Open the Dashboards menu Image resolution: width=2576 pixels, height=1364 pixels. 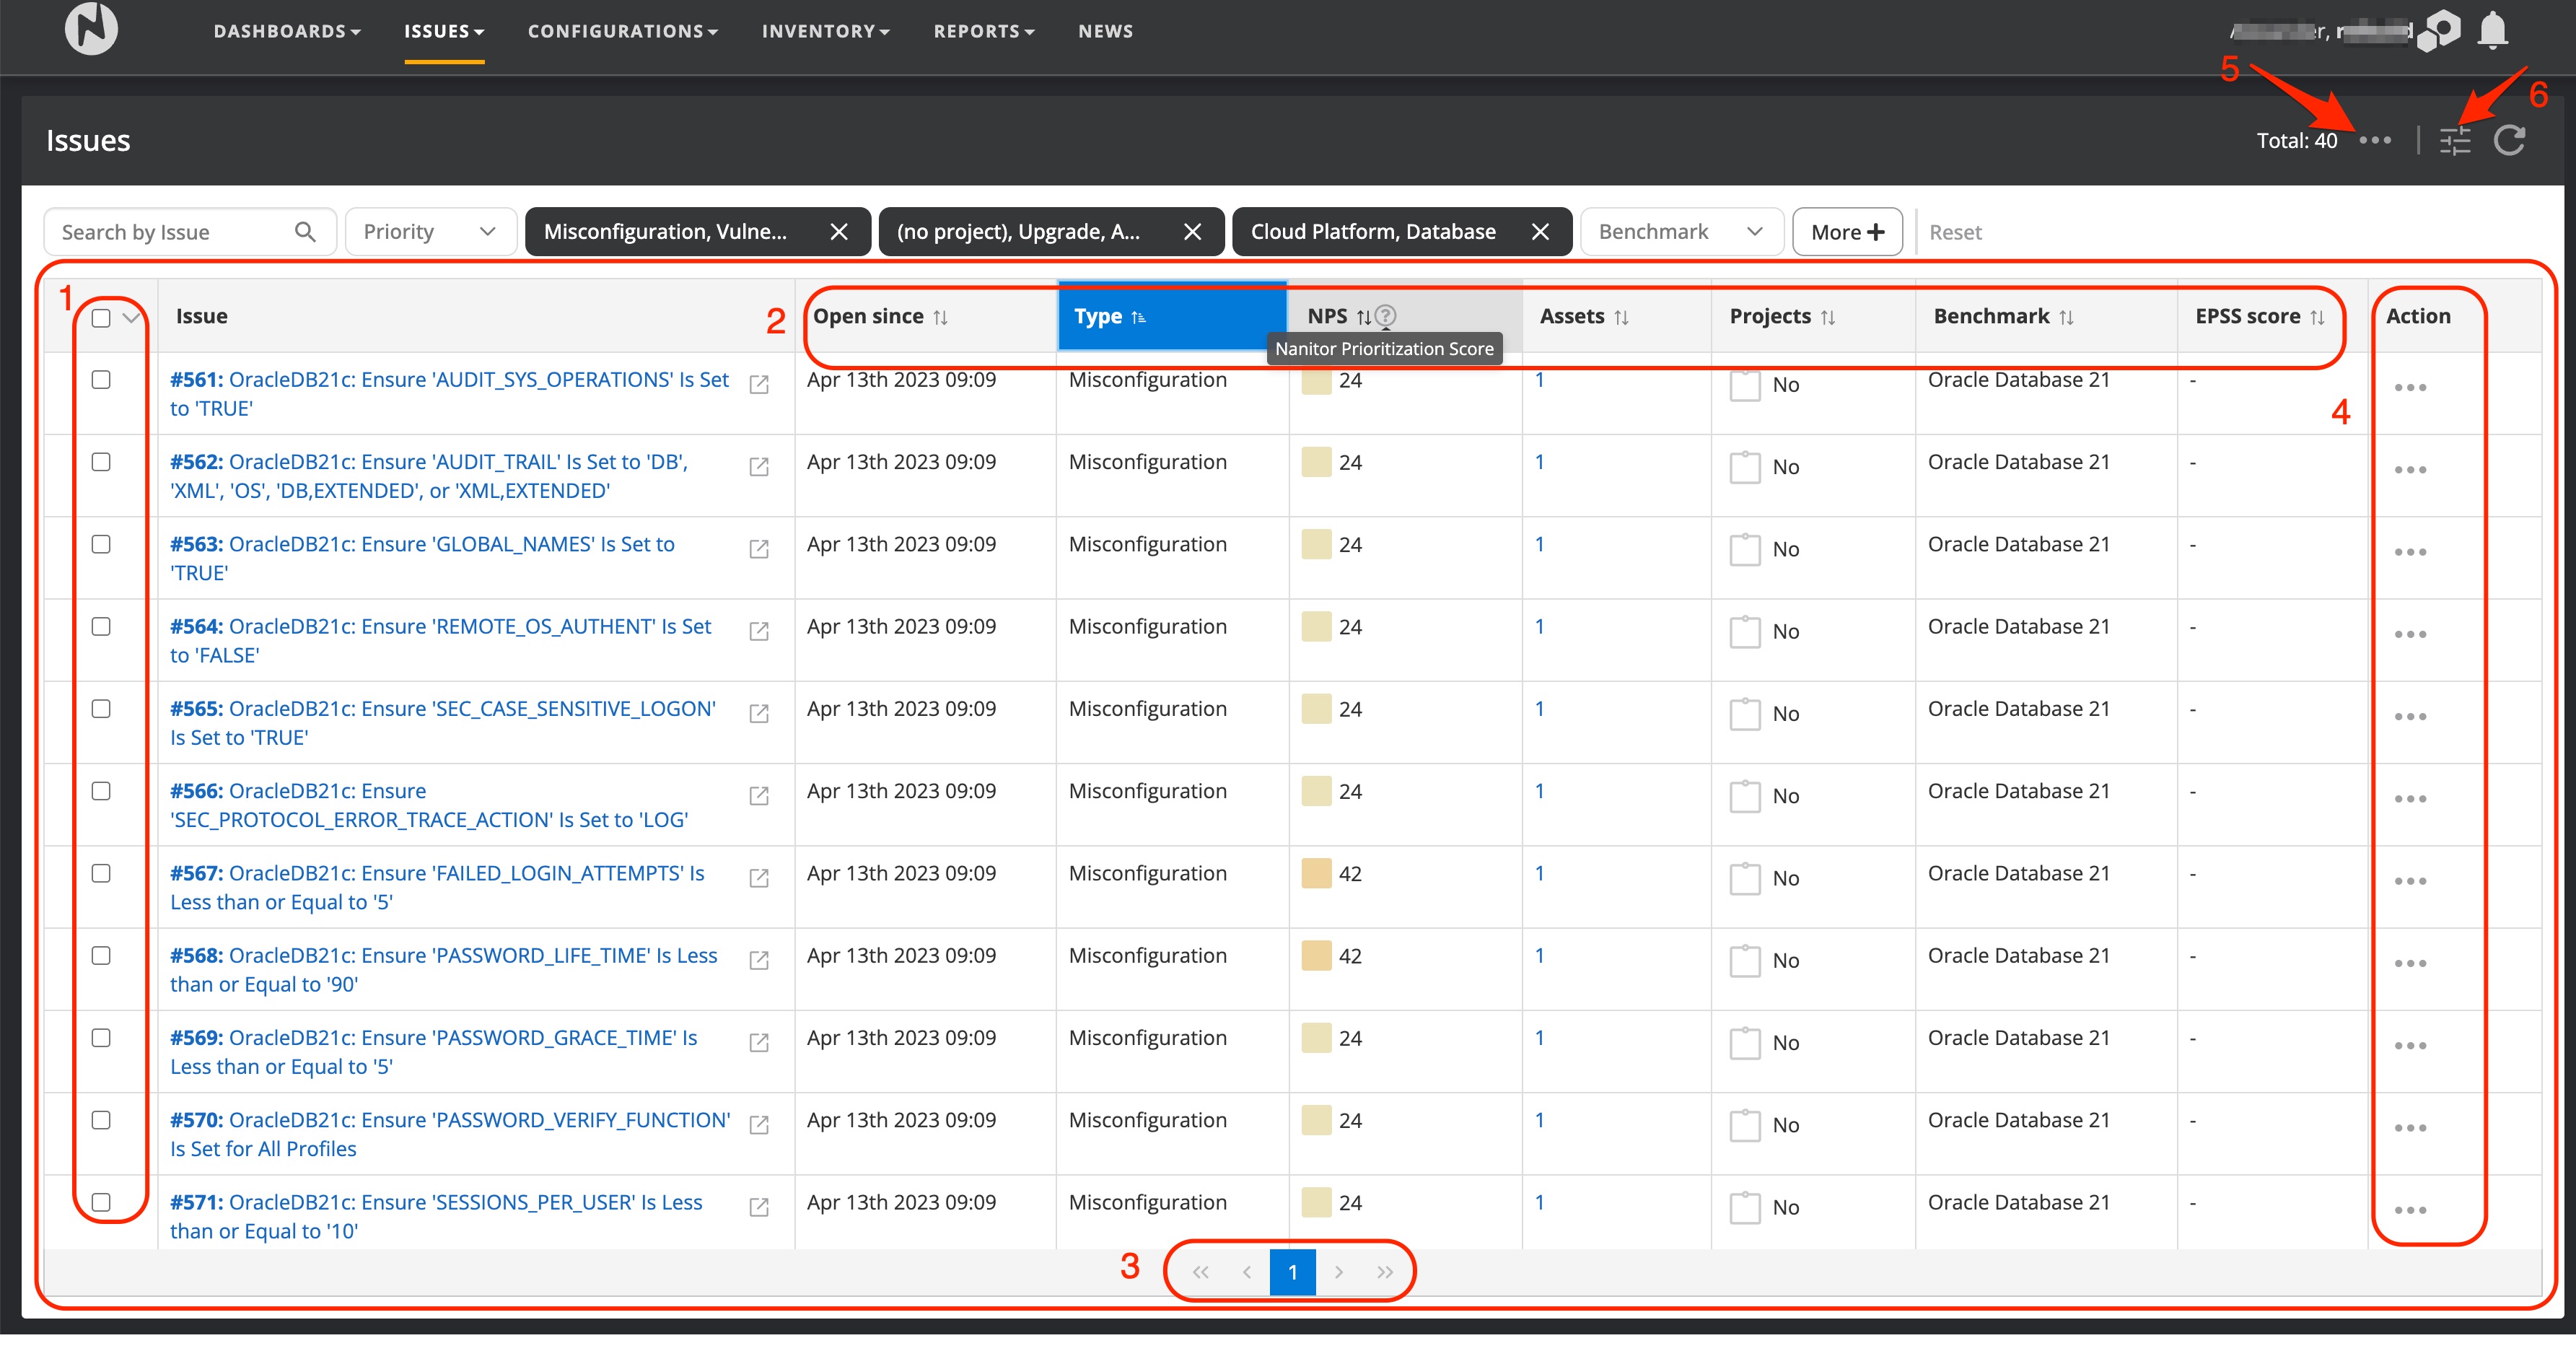point(286,31)
